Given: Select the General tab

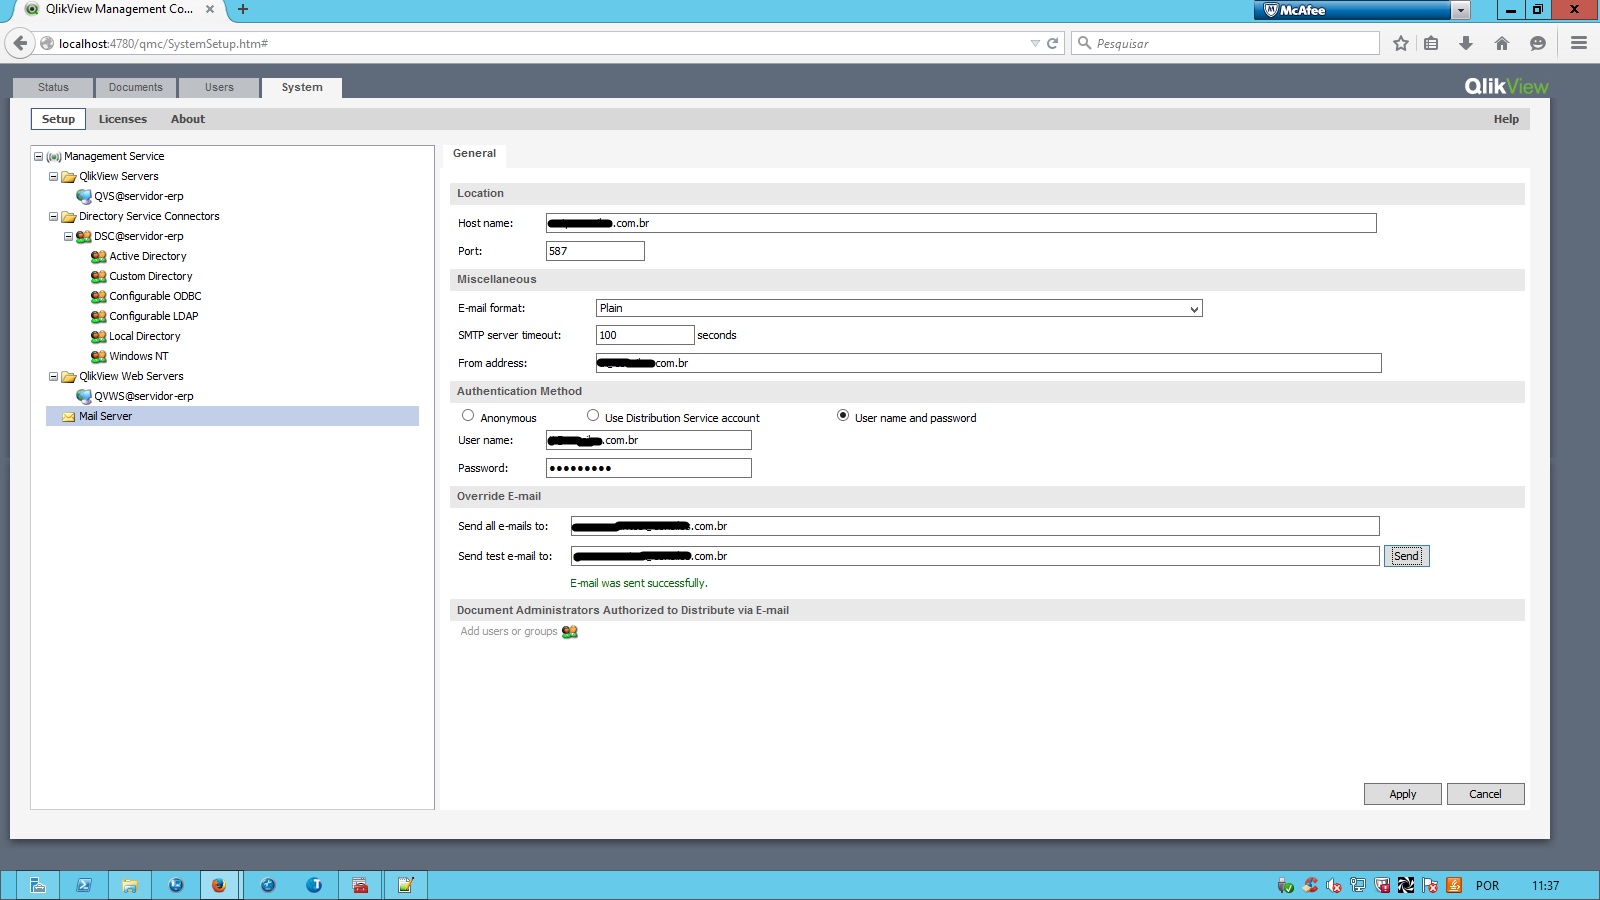Looking at the screenshot, I should click(474, 153).
